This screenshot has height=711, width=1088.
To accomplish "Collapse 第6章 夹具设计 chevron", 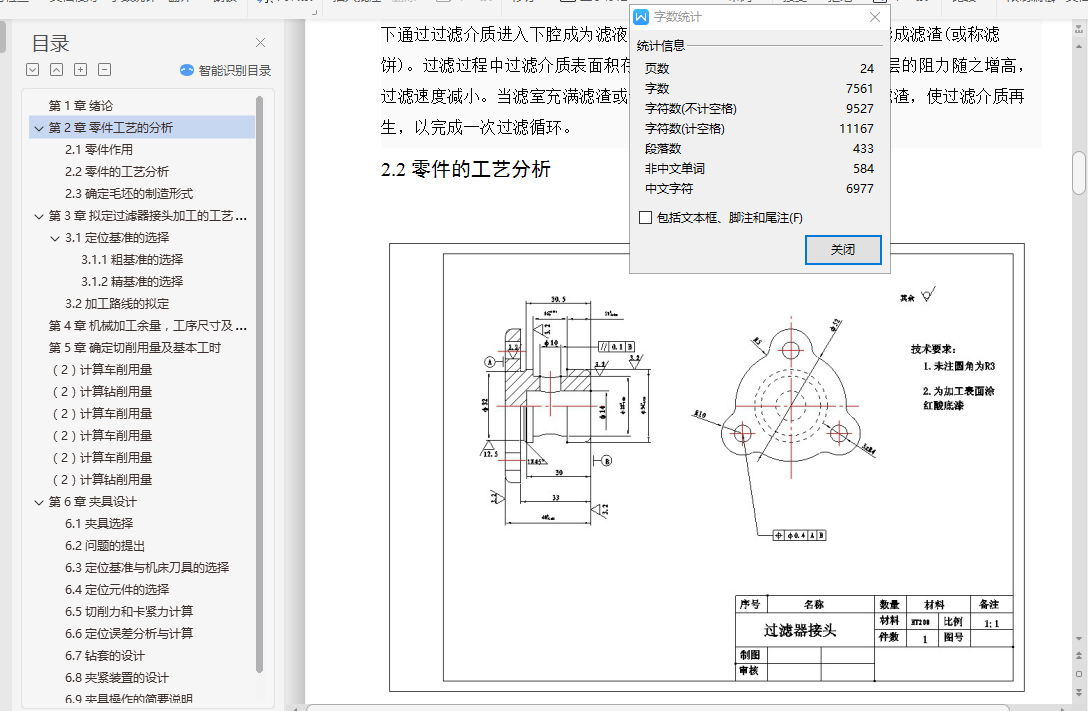I will [39, 502].
